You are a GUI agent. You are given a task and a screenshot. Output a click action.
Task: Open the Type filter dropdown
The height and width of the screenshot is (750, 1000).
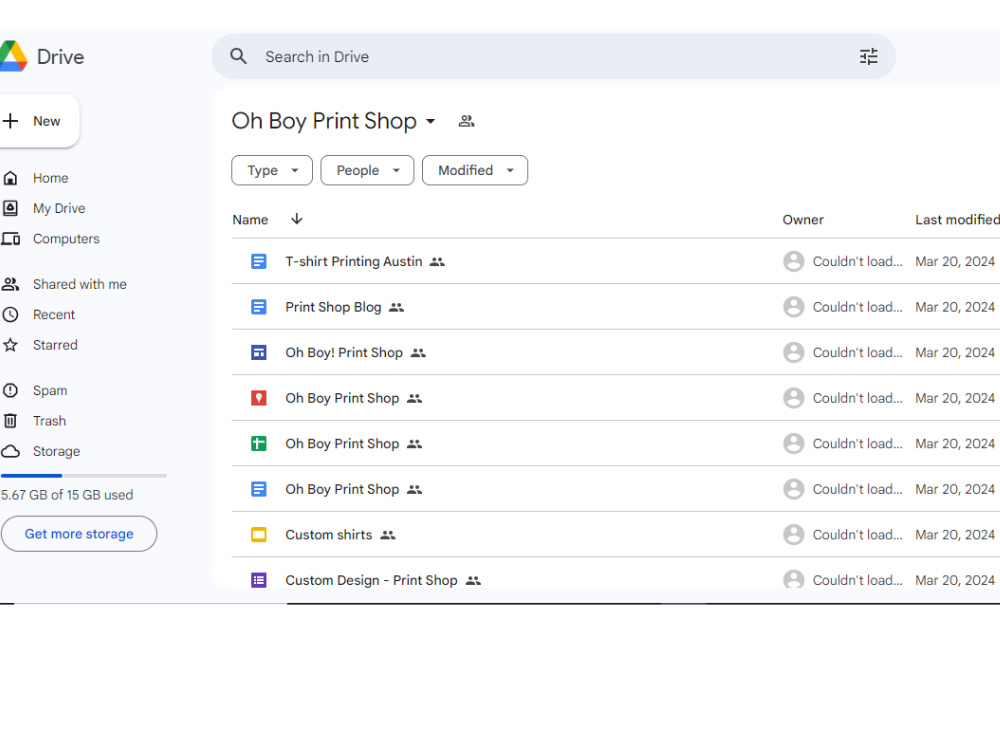(x=271, y=170)
